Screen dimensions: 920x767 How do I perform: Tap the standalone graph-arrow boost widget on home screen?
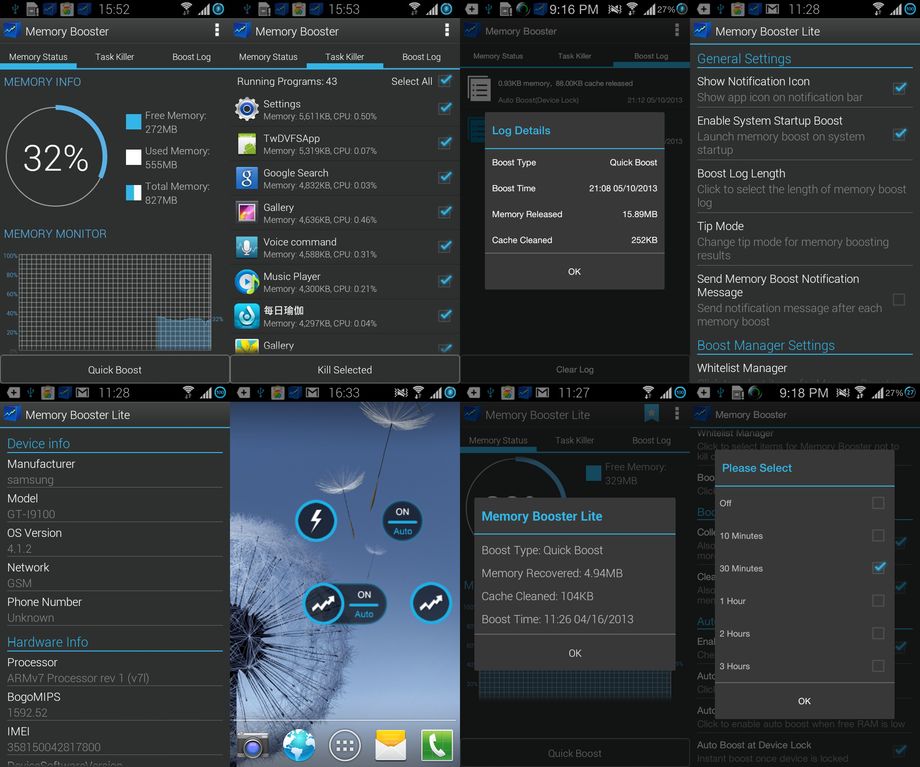(x=431, y=603)
